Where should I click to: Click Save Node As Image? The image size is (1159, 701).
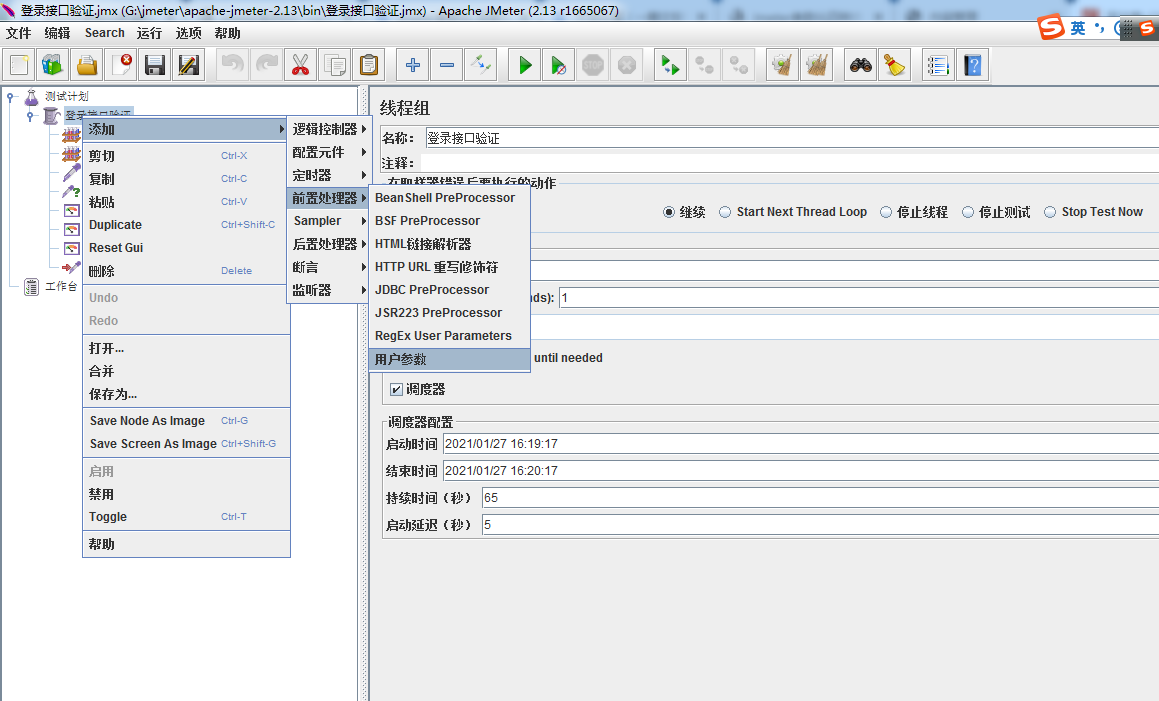click(186, 421)
